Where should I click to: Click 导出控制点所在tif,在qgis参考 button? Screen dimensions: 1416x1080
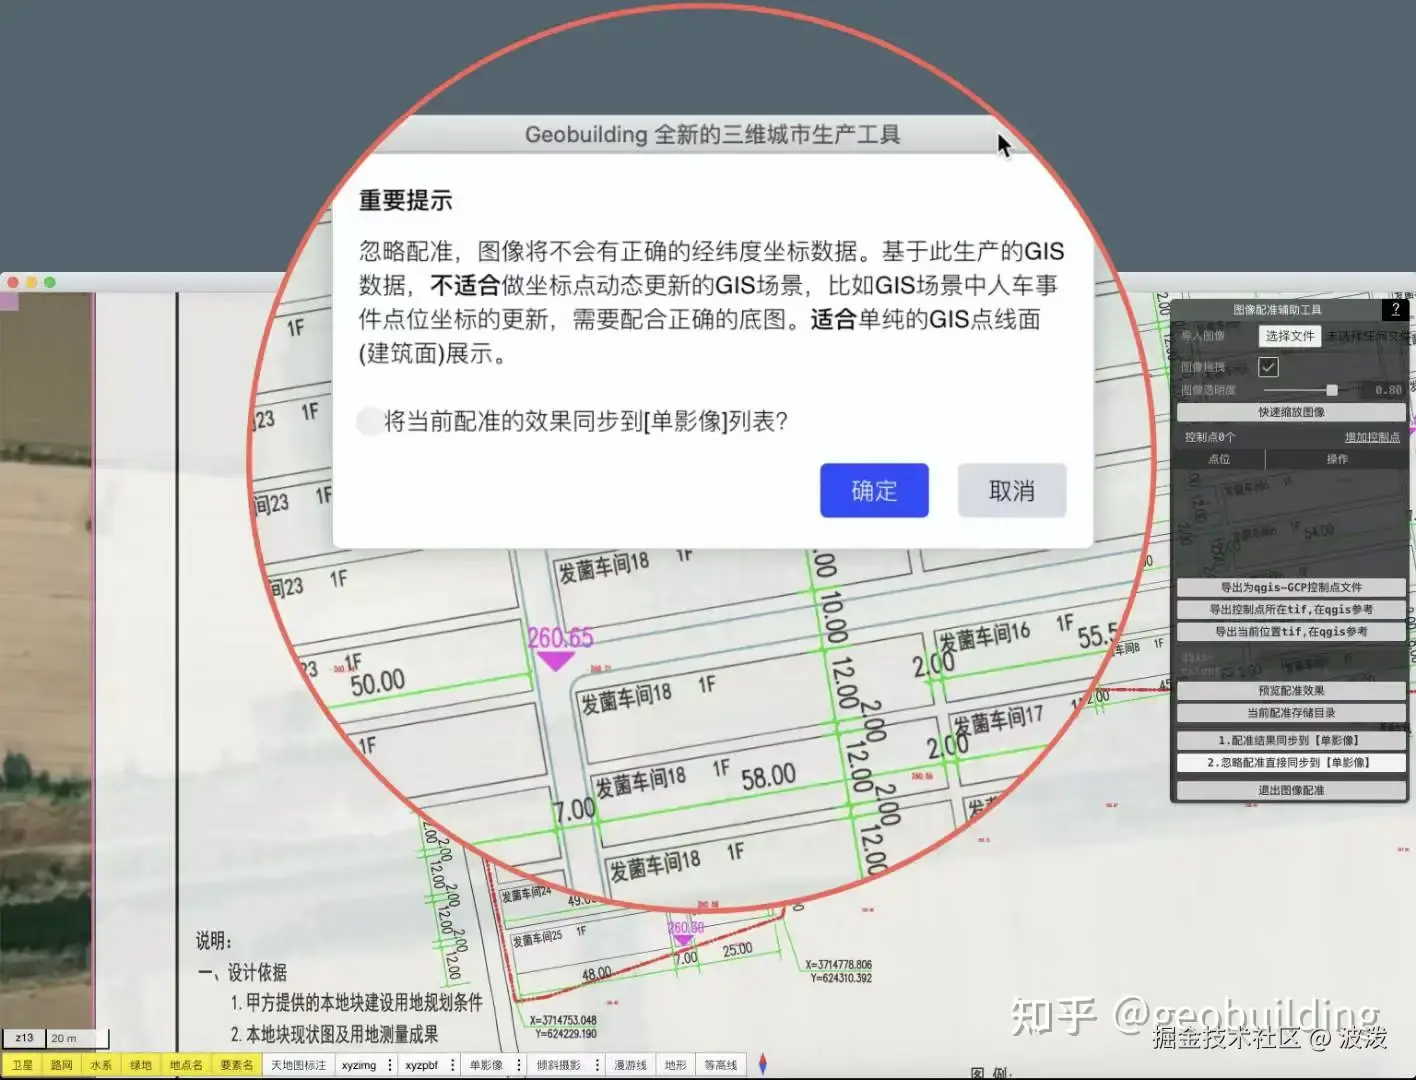[1291, 609]
